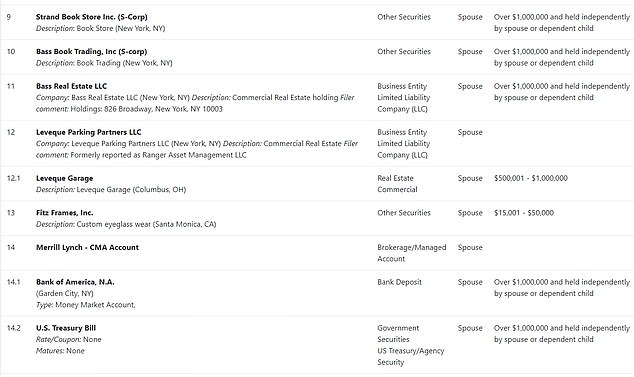Viewport: 634px width, 377px height.
Task: Select Government Securities US Treasury/Agency Security cell
Action: tap(411, 345)
